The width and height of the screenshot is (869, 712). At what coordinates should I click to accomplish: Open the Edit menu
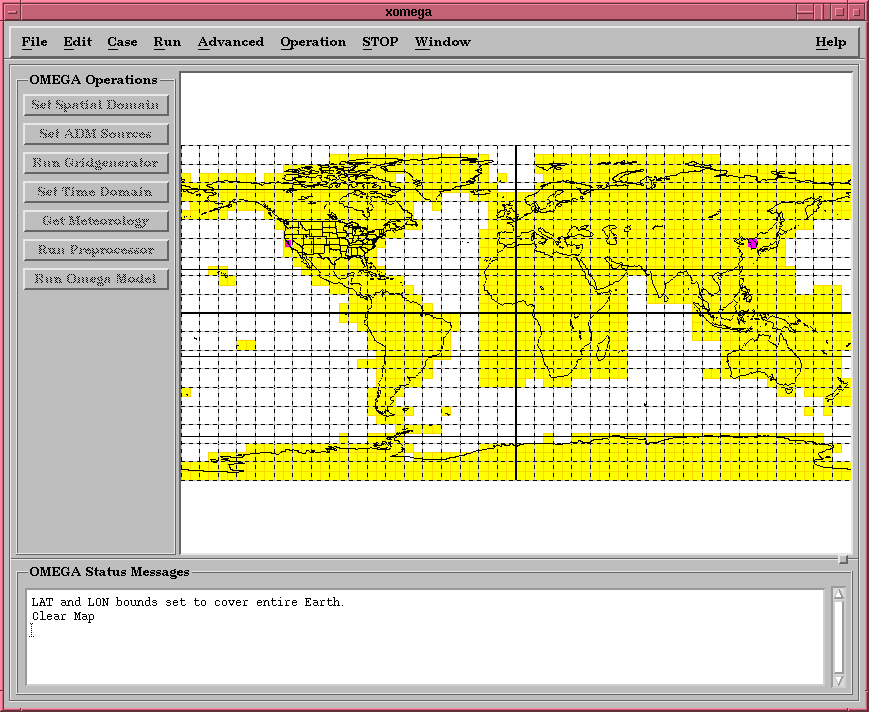pos(77,42)
